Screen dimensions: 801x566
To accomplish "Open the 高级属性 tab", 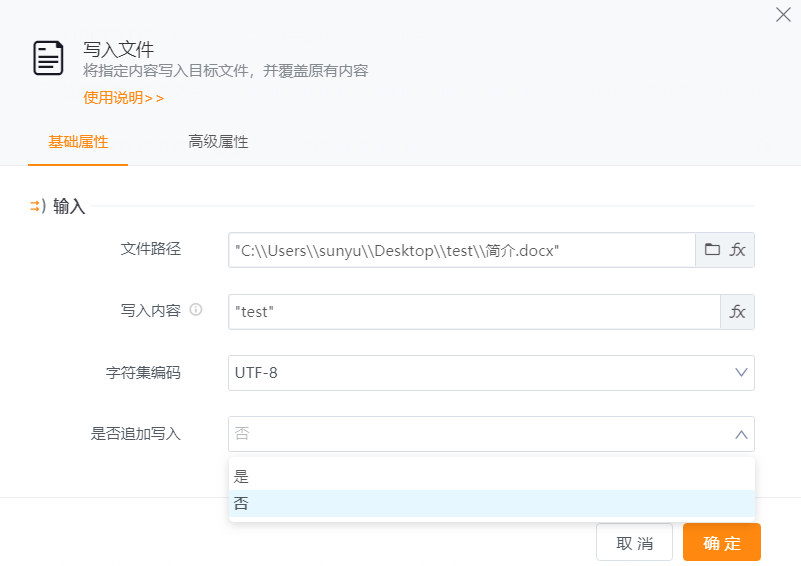I will click(x=218, y=142).
